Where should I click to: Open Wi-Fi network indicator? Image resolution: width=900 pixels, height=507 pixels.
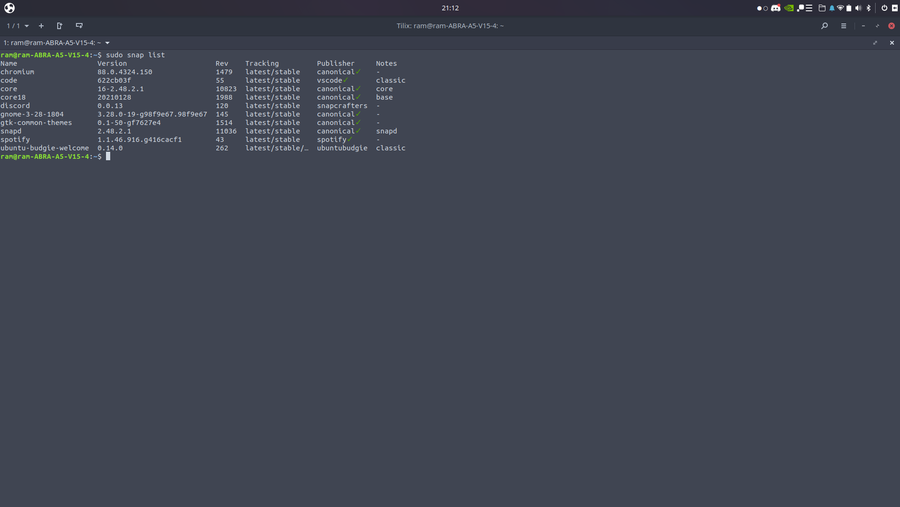click(x=840, y=8)
